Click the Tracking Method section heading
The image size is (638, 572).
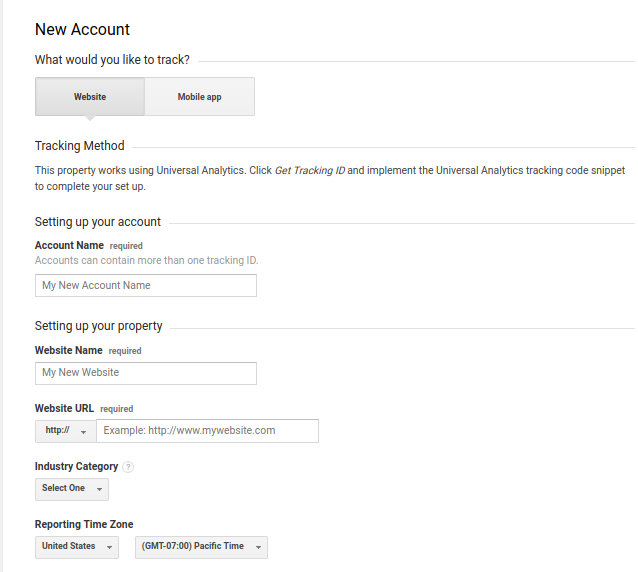pyautogui.click(x=80, y=146)
